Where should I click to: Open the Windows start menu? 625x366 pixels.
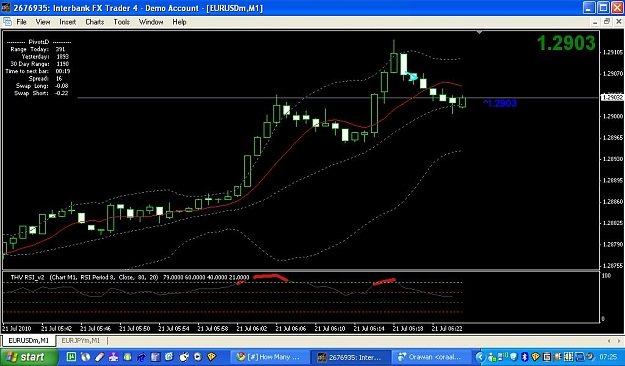pos(29,357)
